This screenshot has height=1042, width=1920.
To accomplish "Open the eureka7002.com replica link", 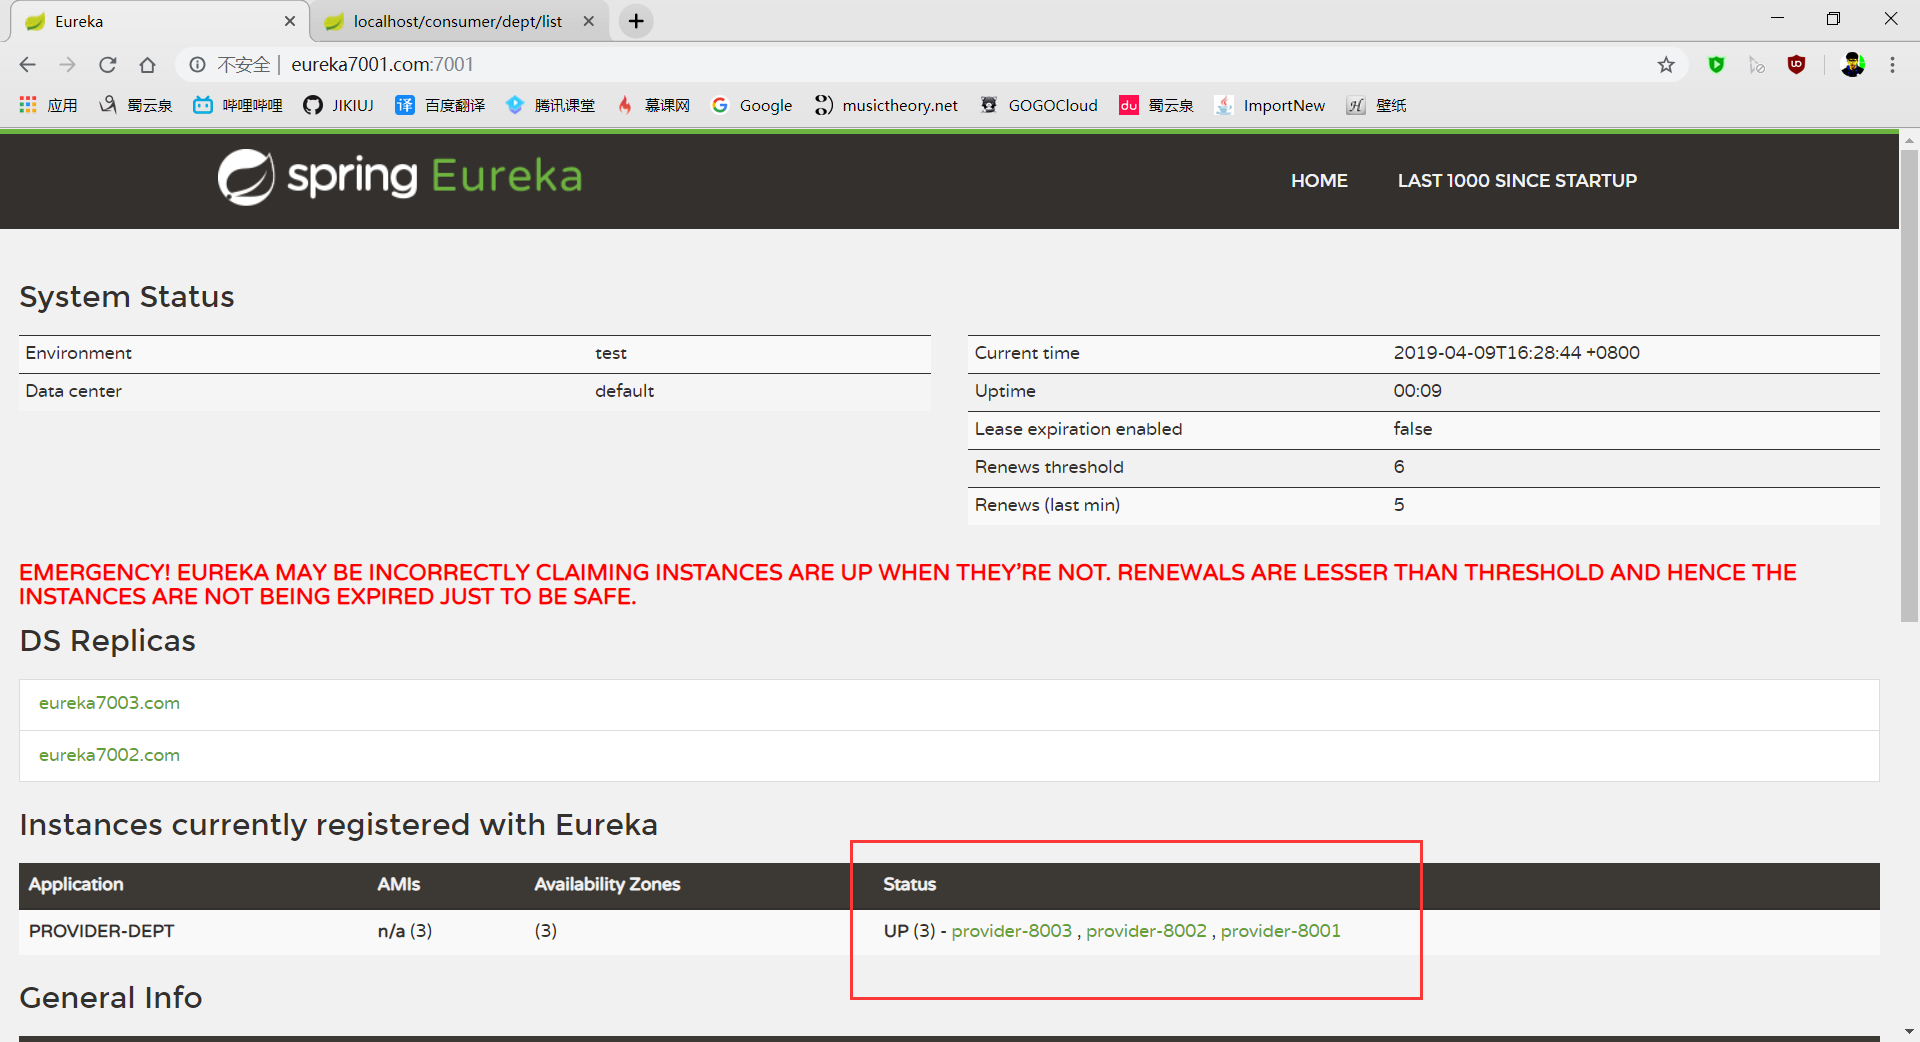I will 109,755.
